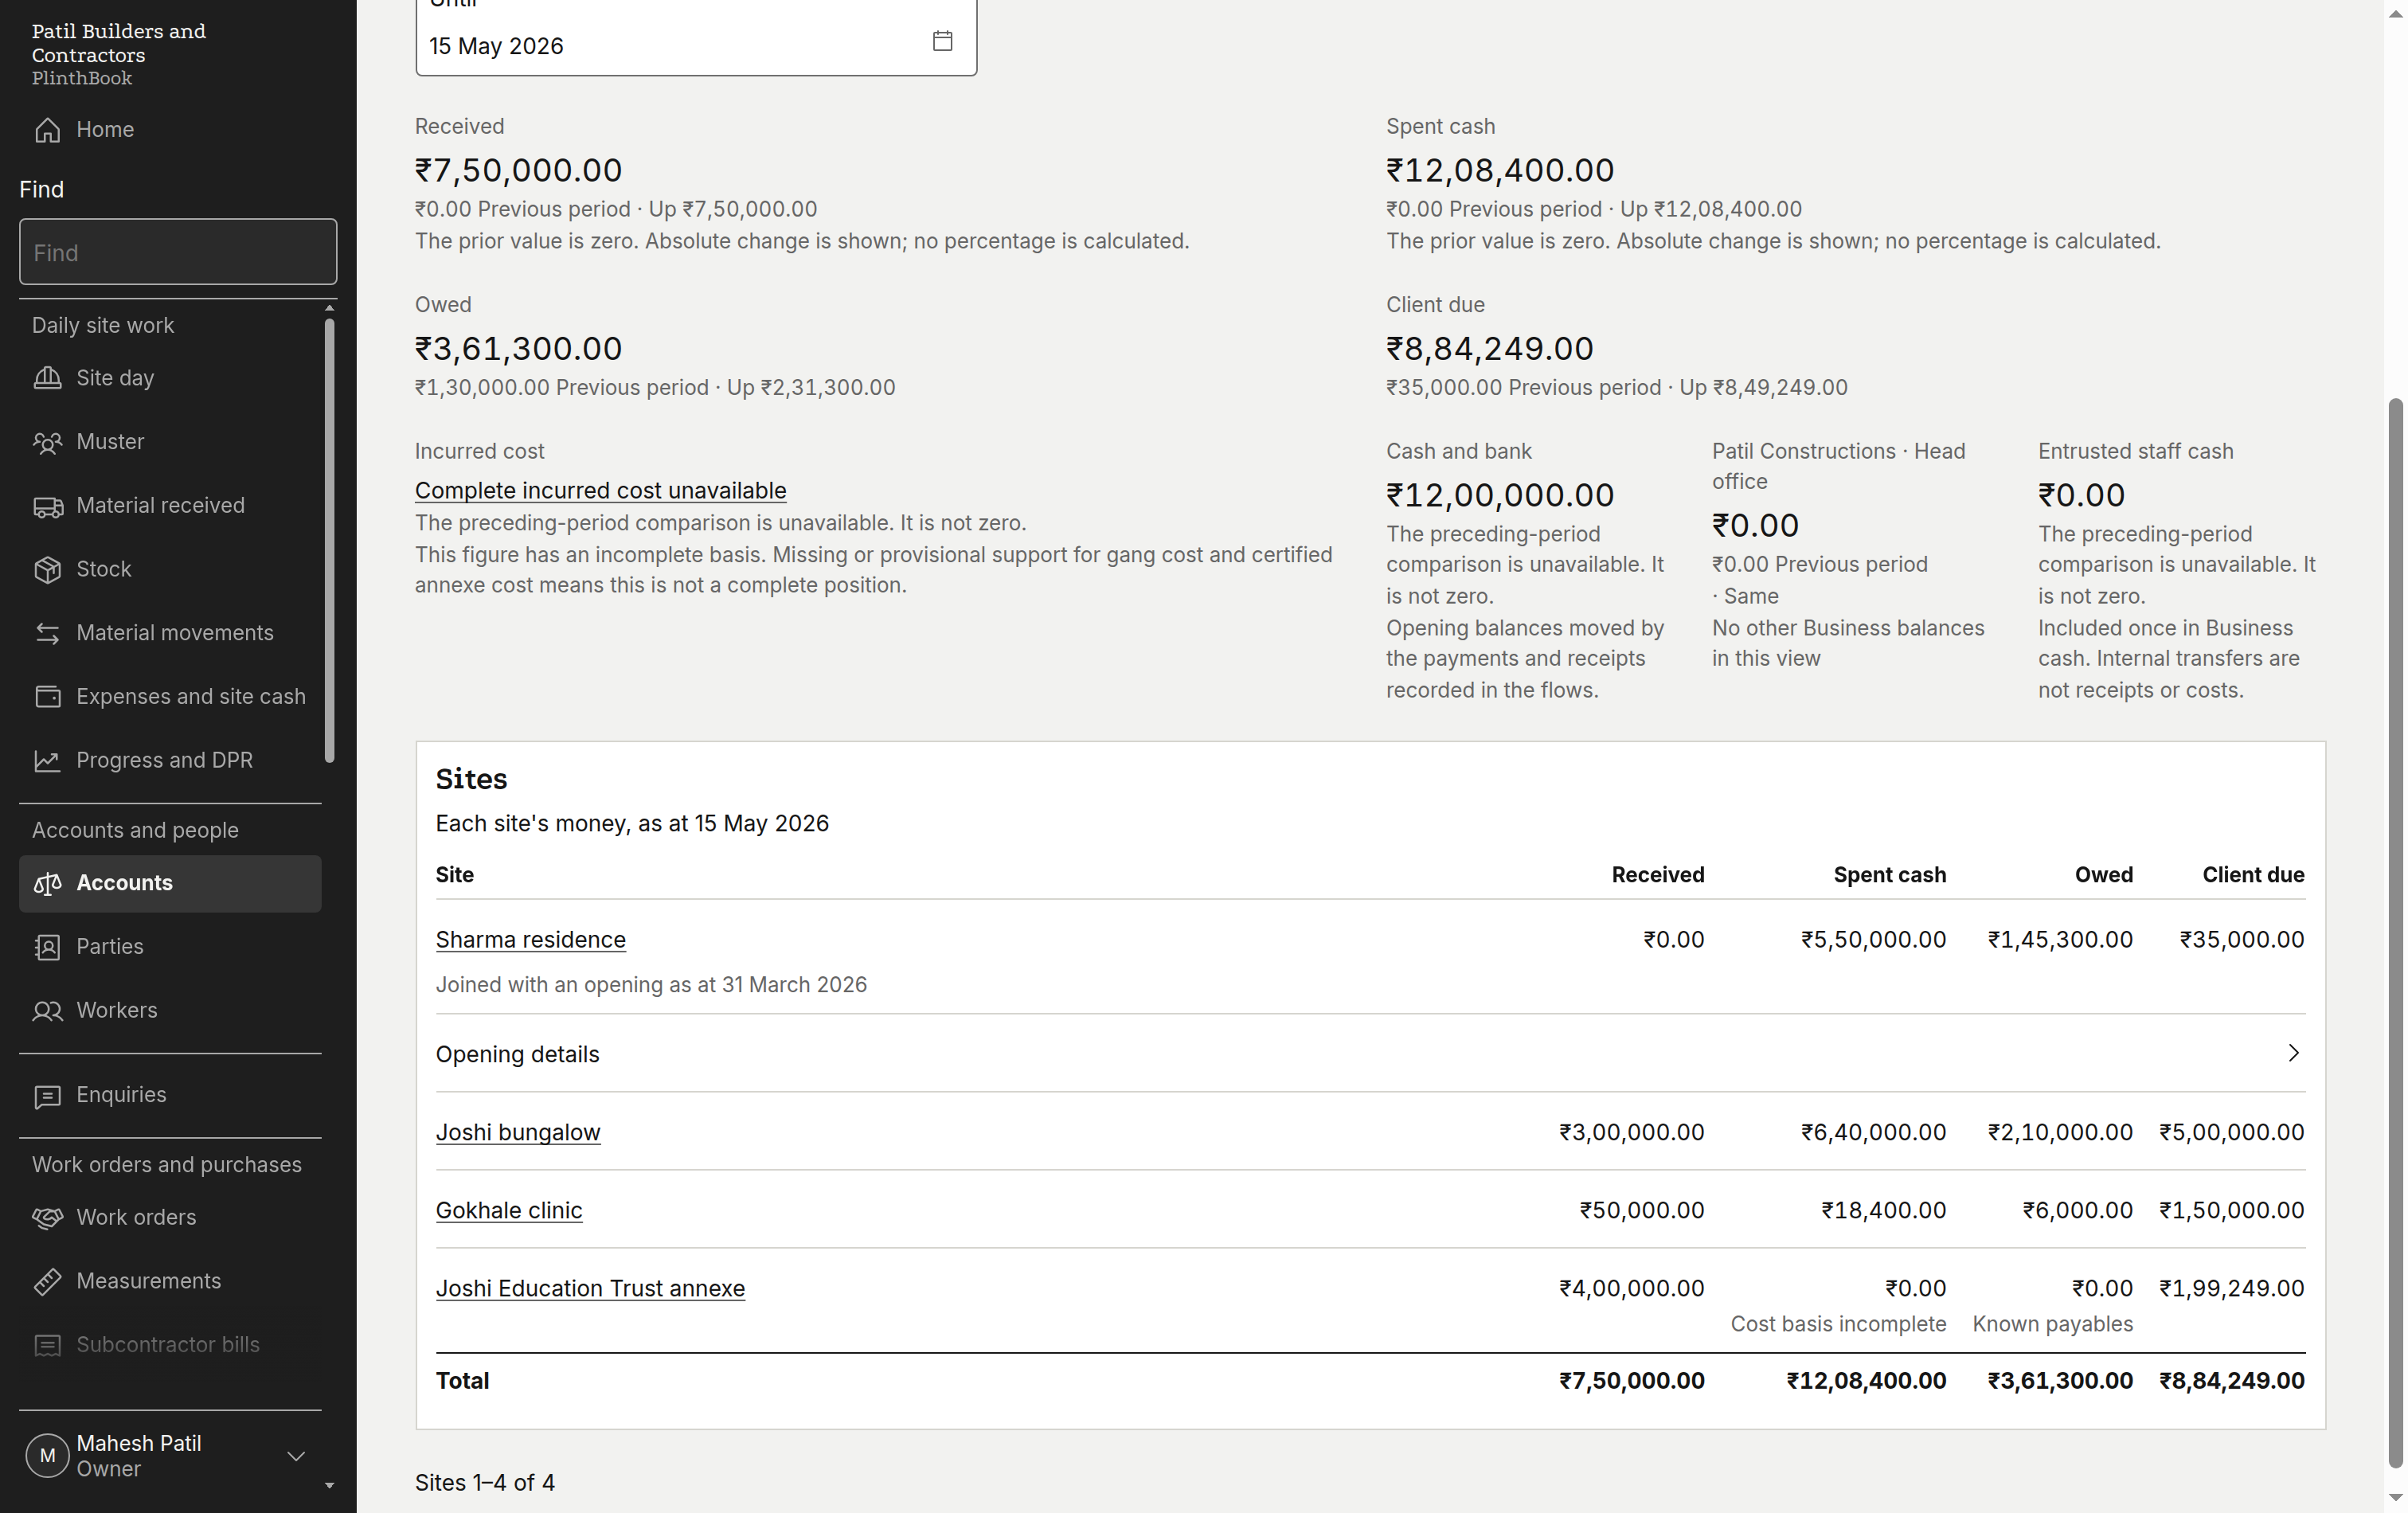Click Complete incurred cost unavailable link

600,491
